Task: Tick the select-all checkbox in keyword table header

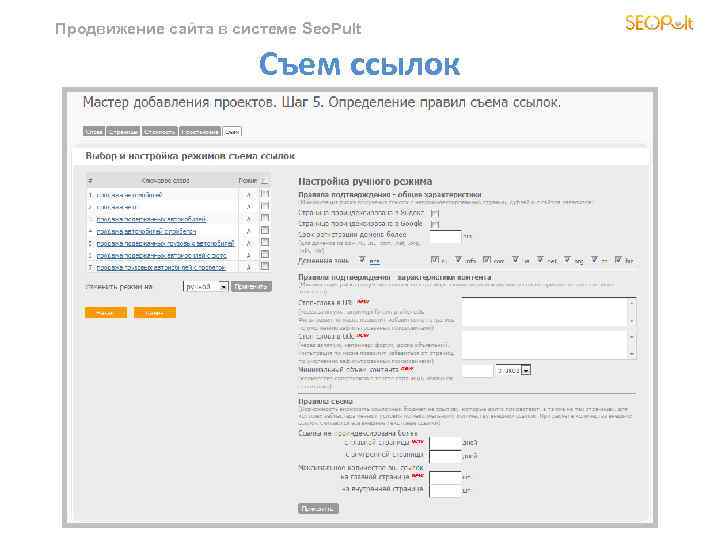Action: point(265,180)
